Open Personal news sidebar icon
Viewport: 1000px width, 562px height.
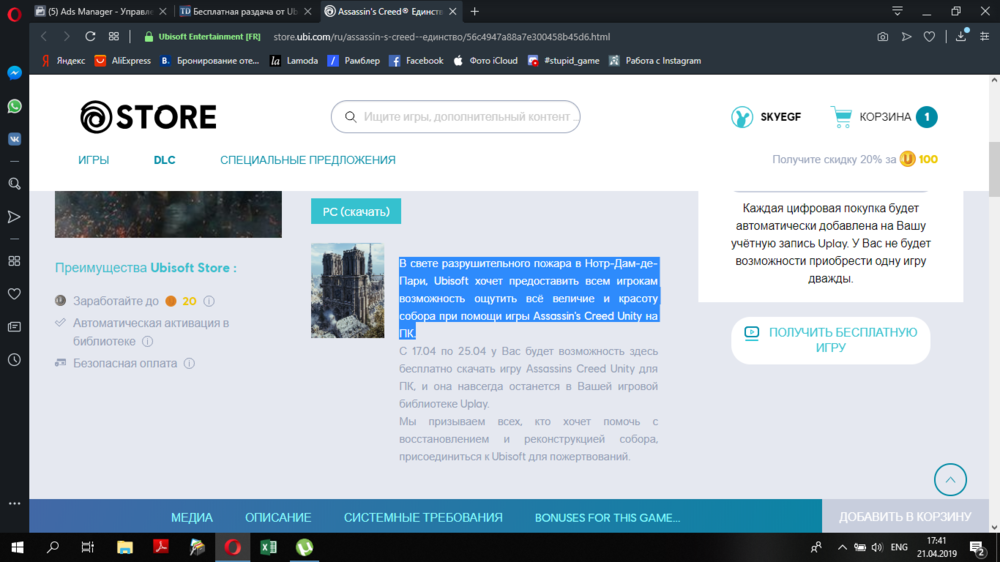click(14, 327)
